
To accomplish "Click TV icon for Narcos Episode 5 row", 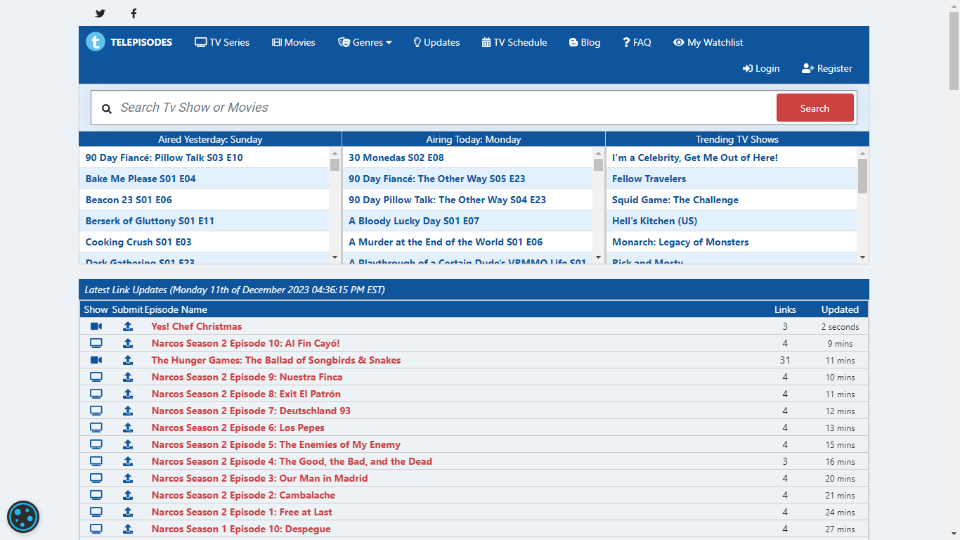I will pyautogui.click(x=96, y=444).
